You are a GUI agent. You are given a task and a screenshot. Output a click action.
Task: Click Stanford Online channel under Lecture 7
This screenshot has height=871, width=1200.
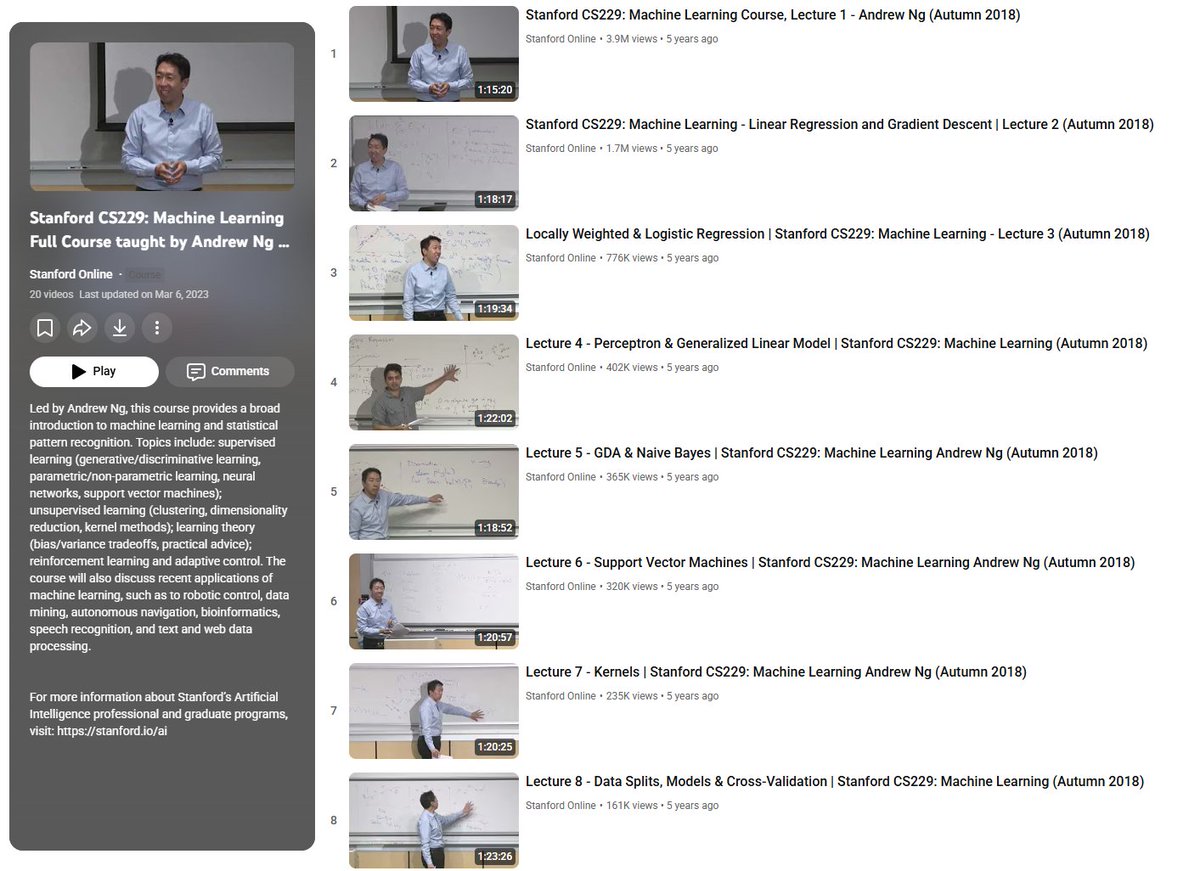pos(561,696)
